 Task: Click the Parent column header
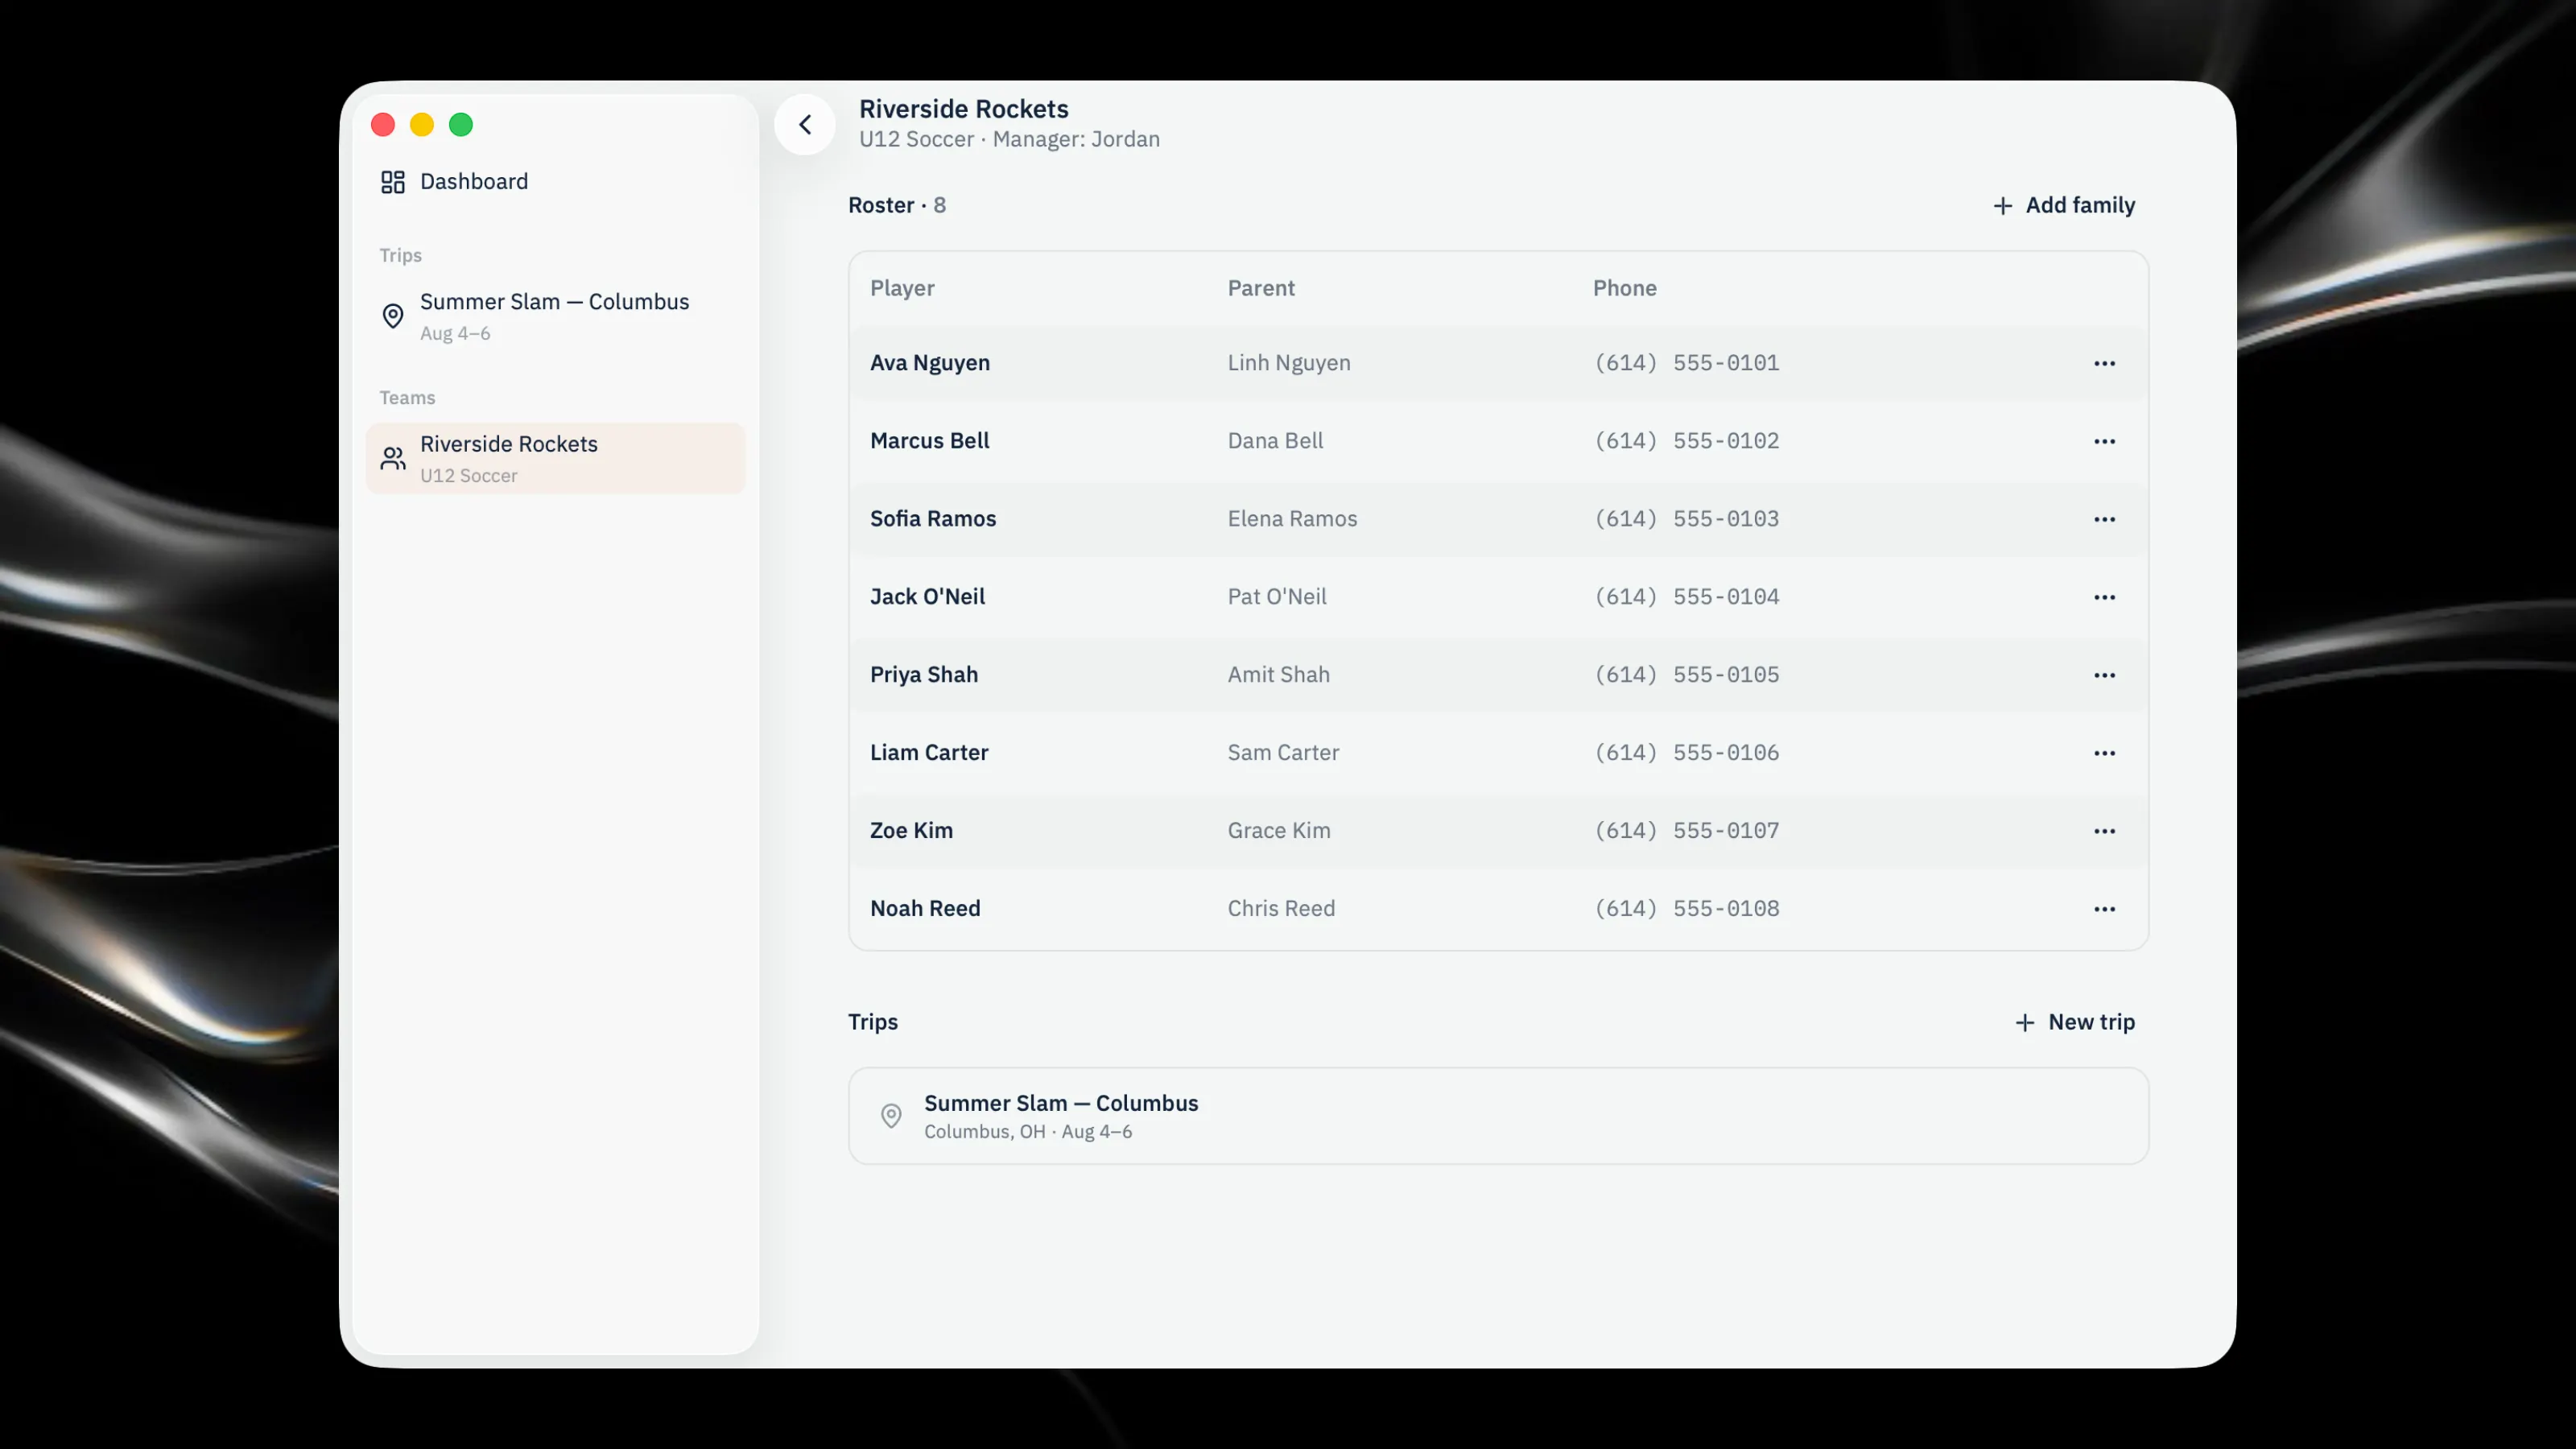point(1261,288)
